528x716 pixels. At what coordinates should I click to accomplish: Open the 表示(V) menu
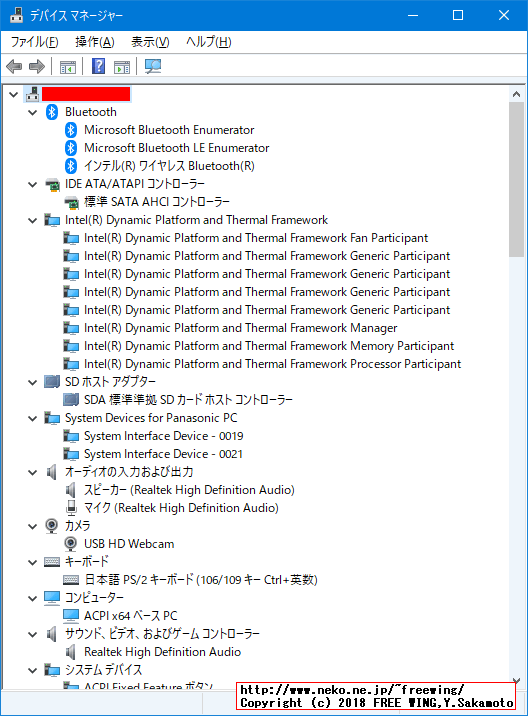pyautogui.click(x=150, y=42)
